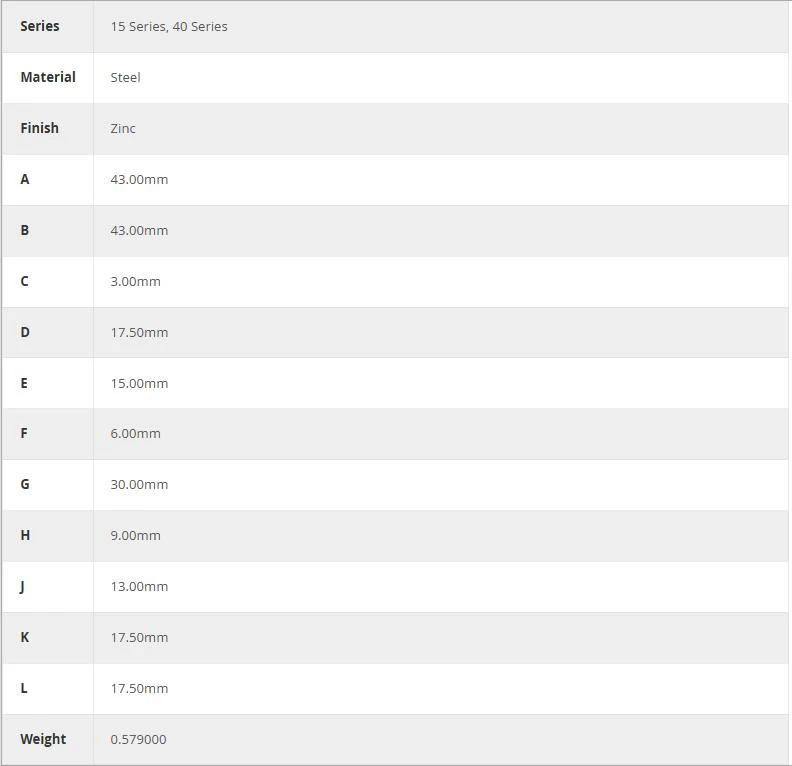
Task: Click the Weight row label
Action: click(43, 739)
